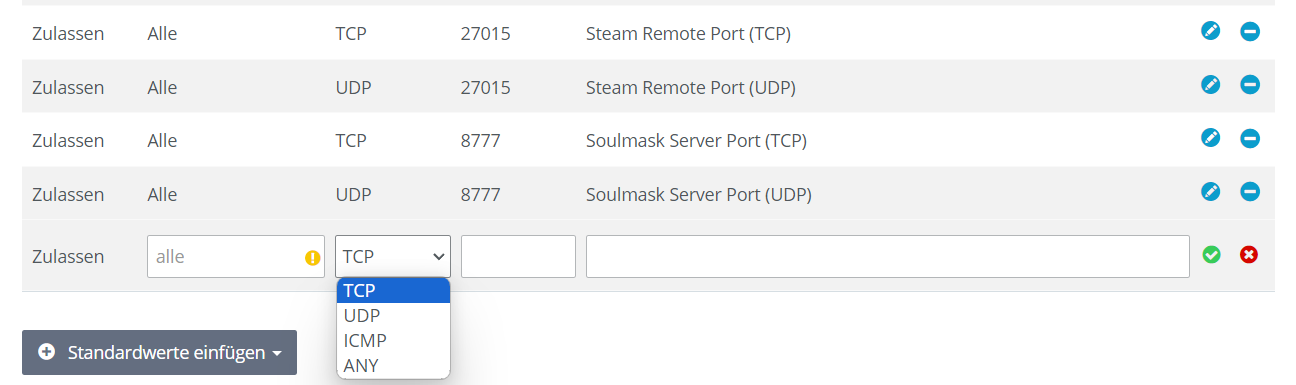Click the empty port number field
Viewport: 1296px width, 385px height.
pos(518,256)
